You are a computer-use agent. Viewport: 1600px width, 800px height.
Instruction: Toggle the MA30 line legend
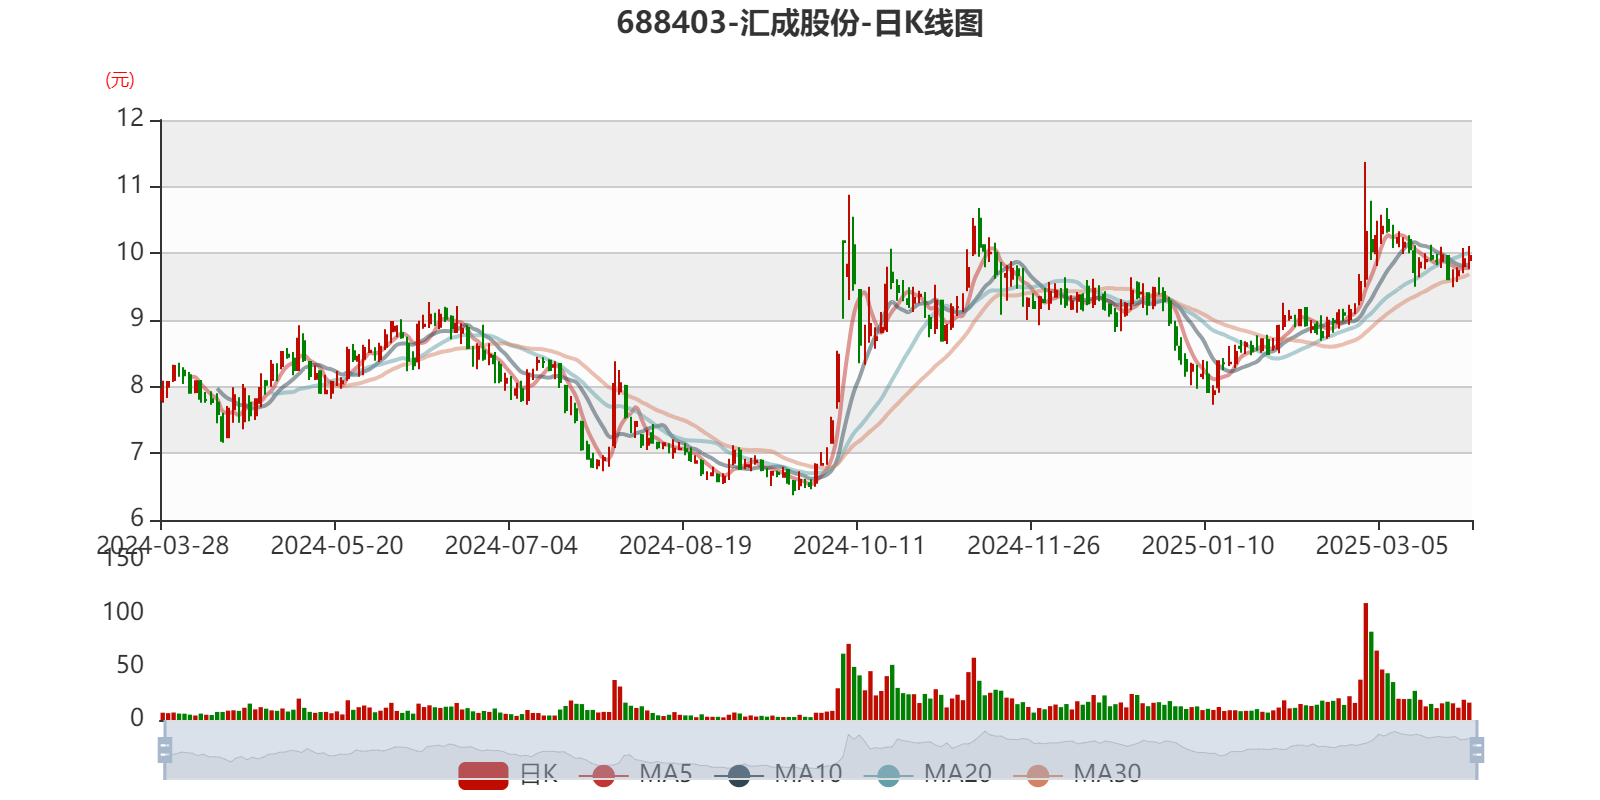point(1077,774)
